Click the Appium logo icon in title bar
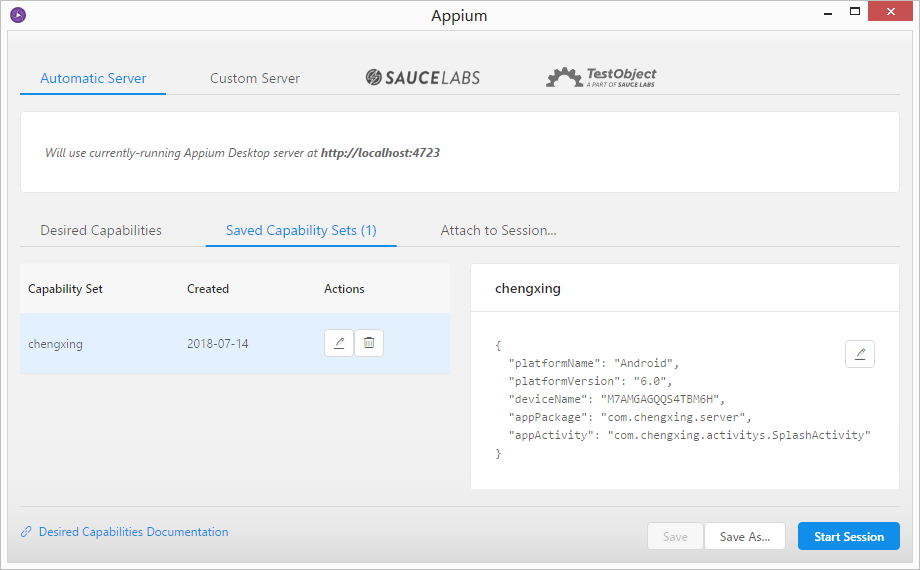Screen dimensions: 920x570 tap(18, 15)
